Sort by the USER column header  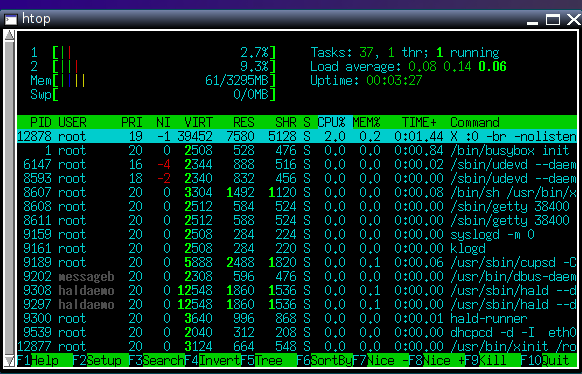click(x=72, y=122)
